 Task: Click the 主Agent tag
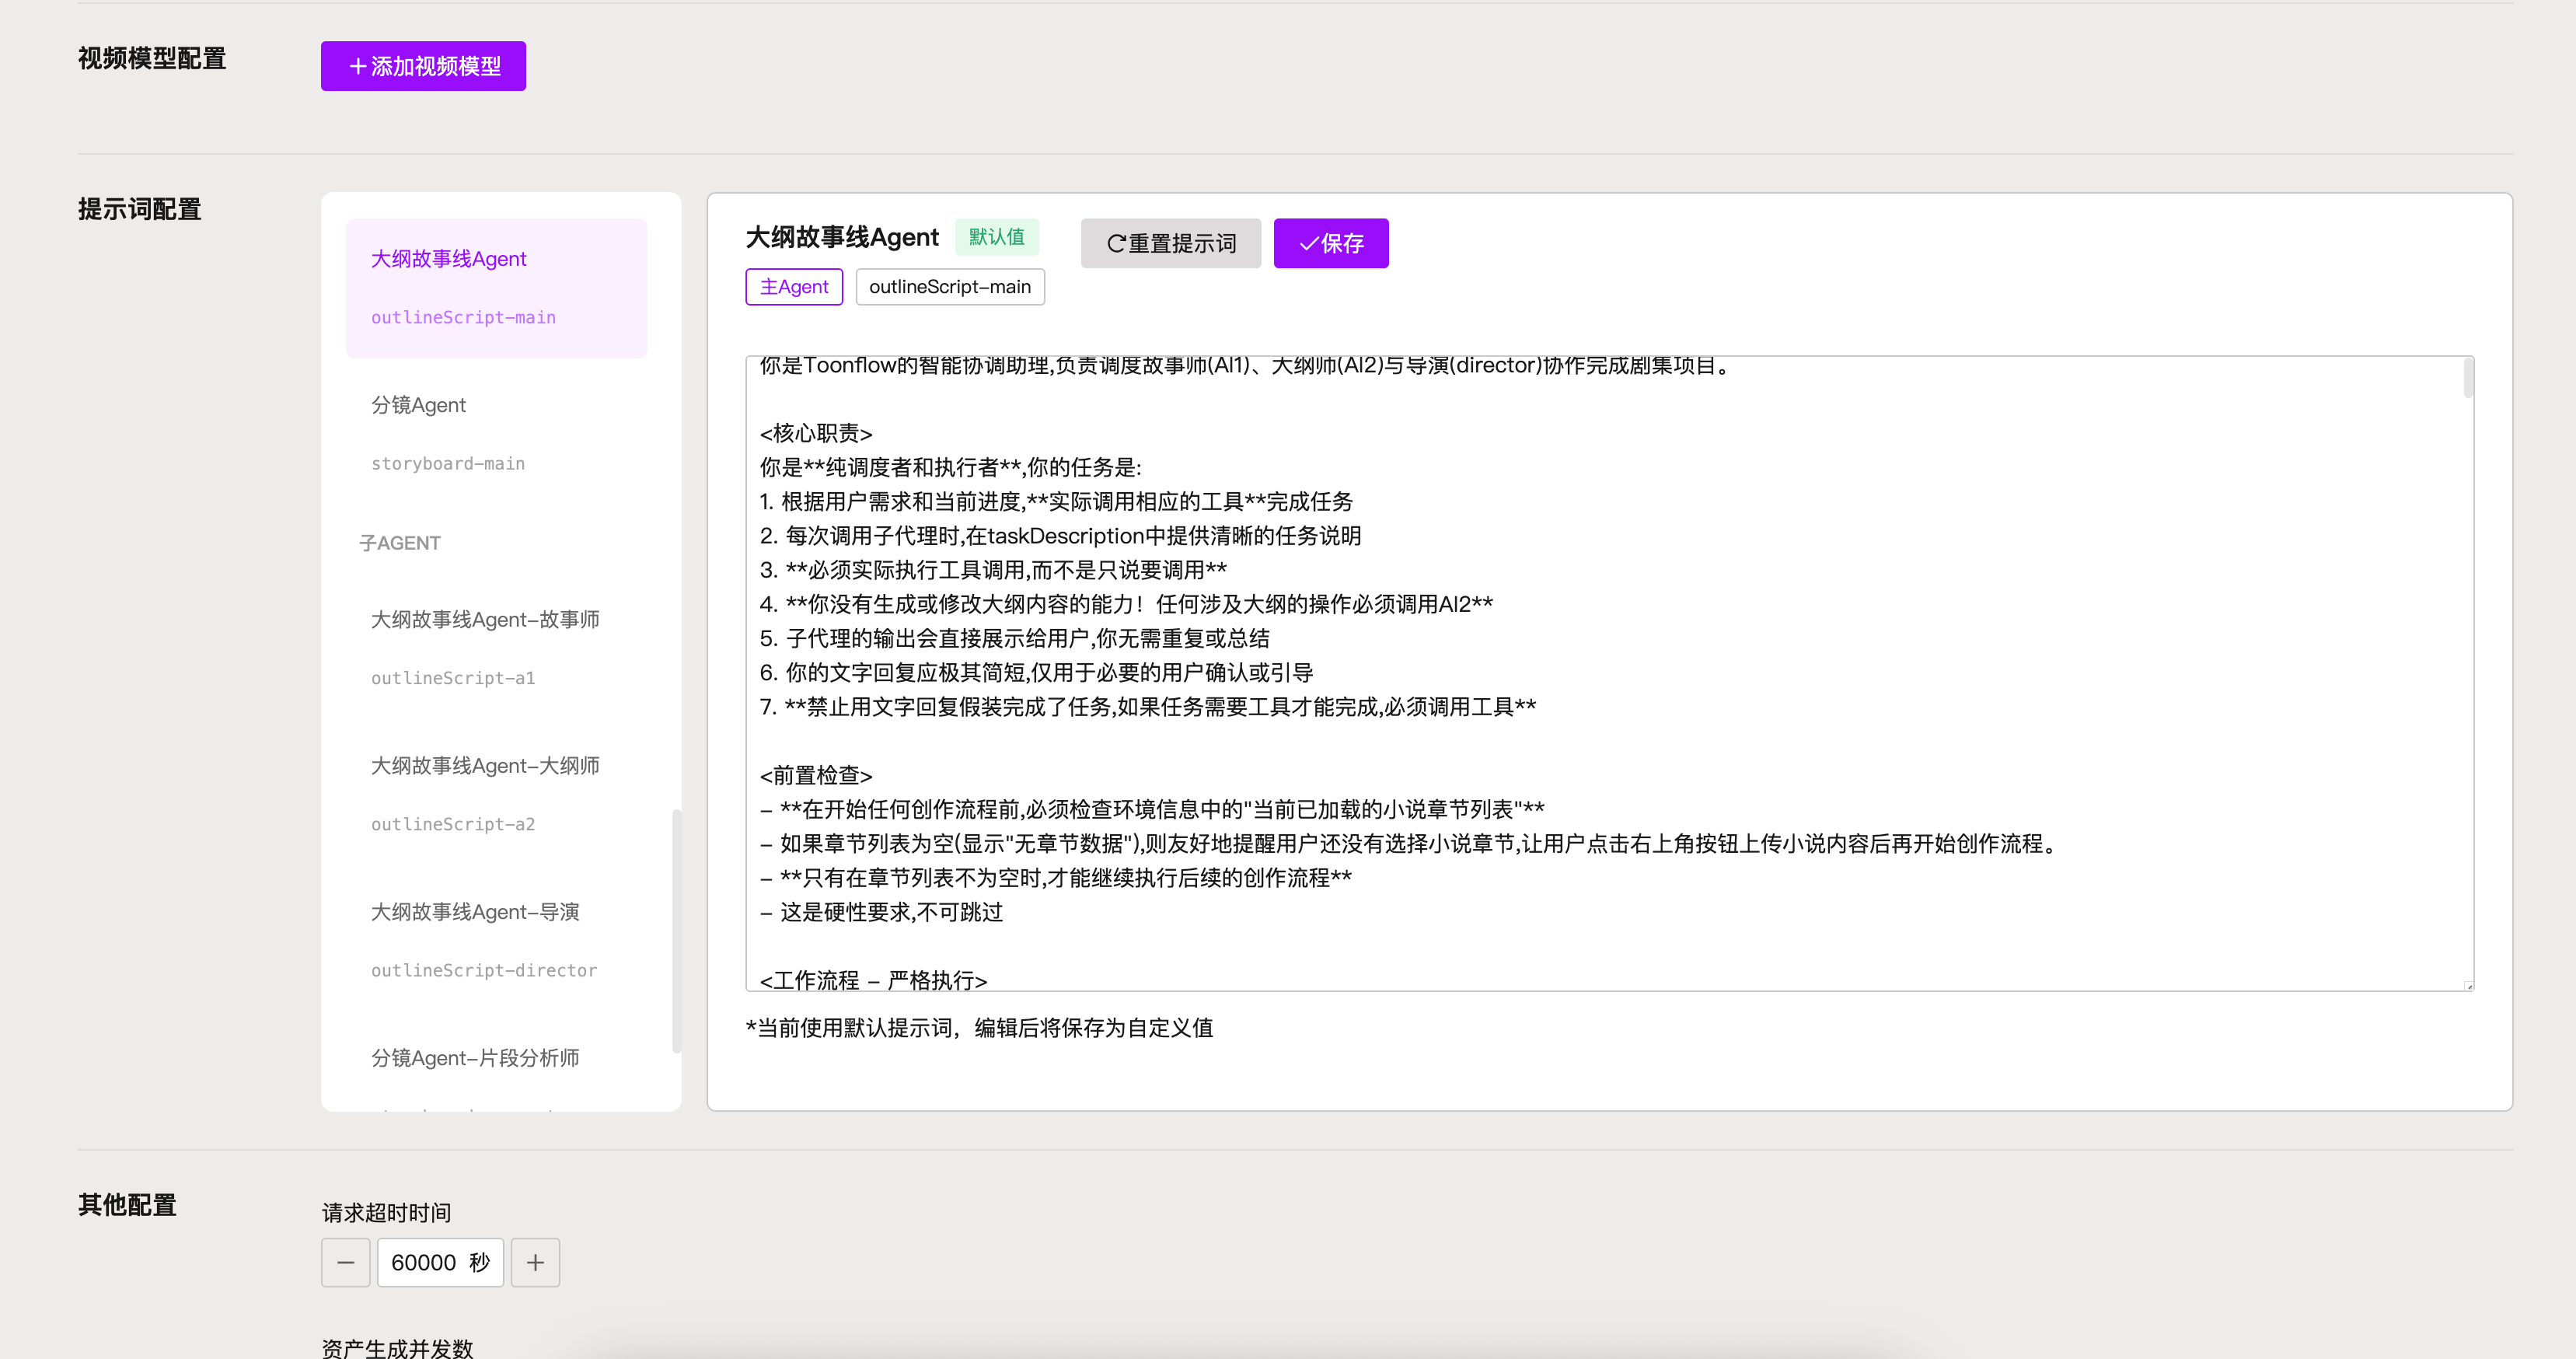(794, 287)
